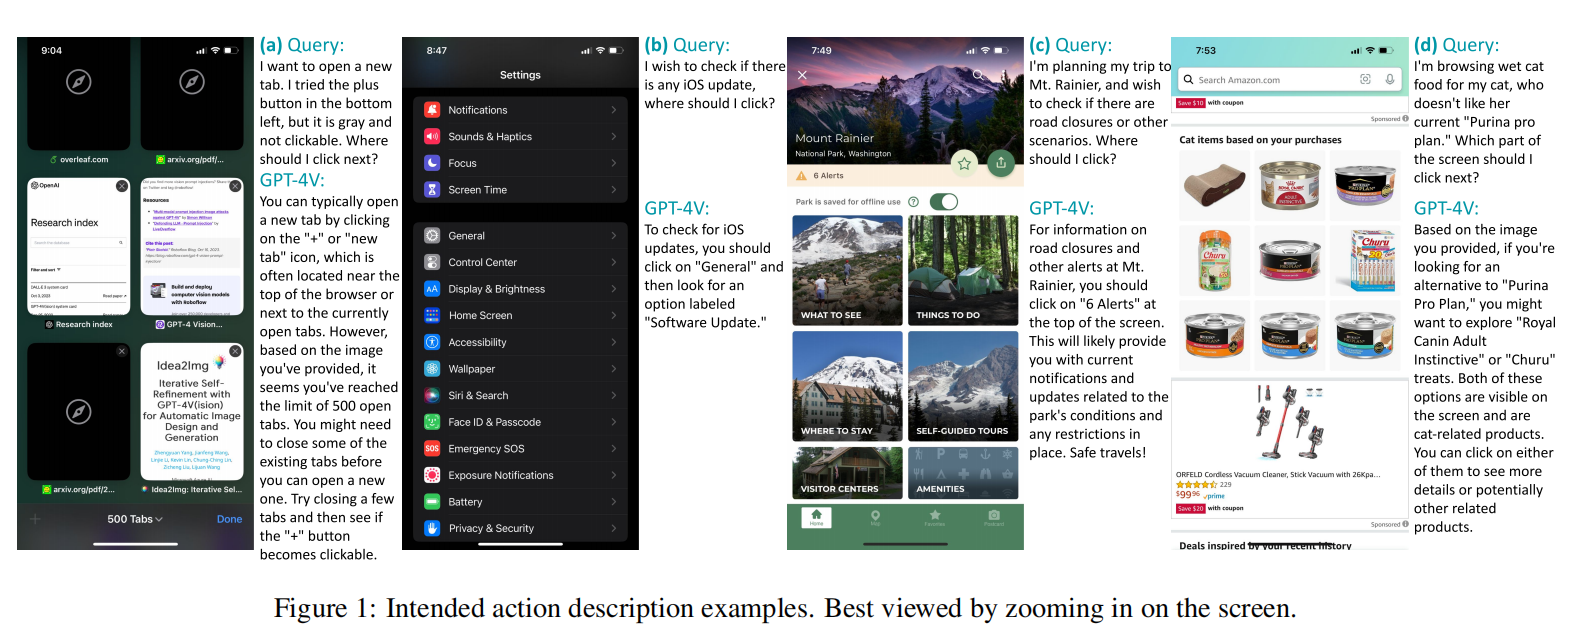The image size is (1574, 636).
Task: Close the Mount Rainier park page with X
Action: (802, 75)
